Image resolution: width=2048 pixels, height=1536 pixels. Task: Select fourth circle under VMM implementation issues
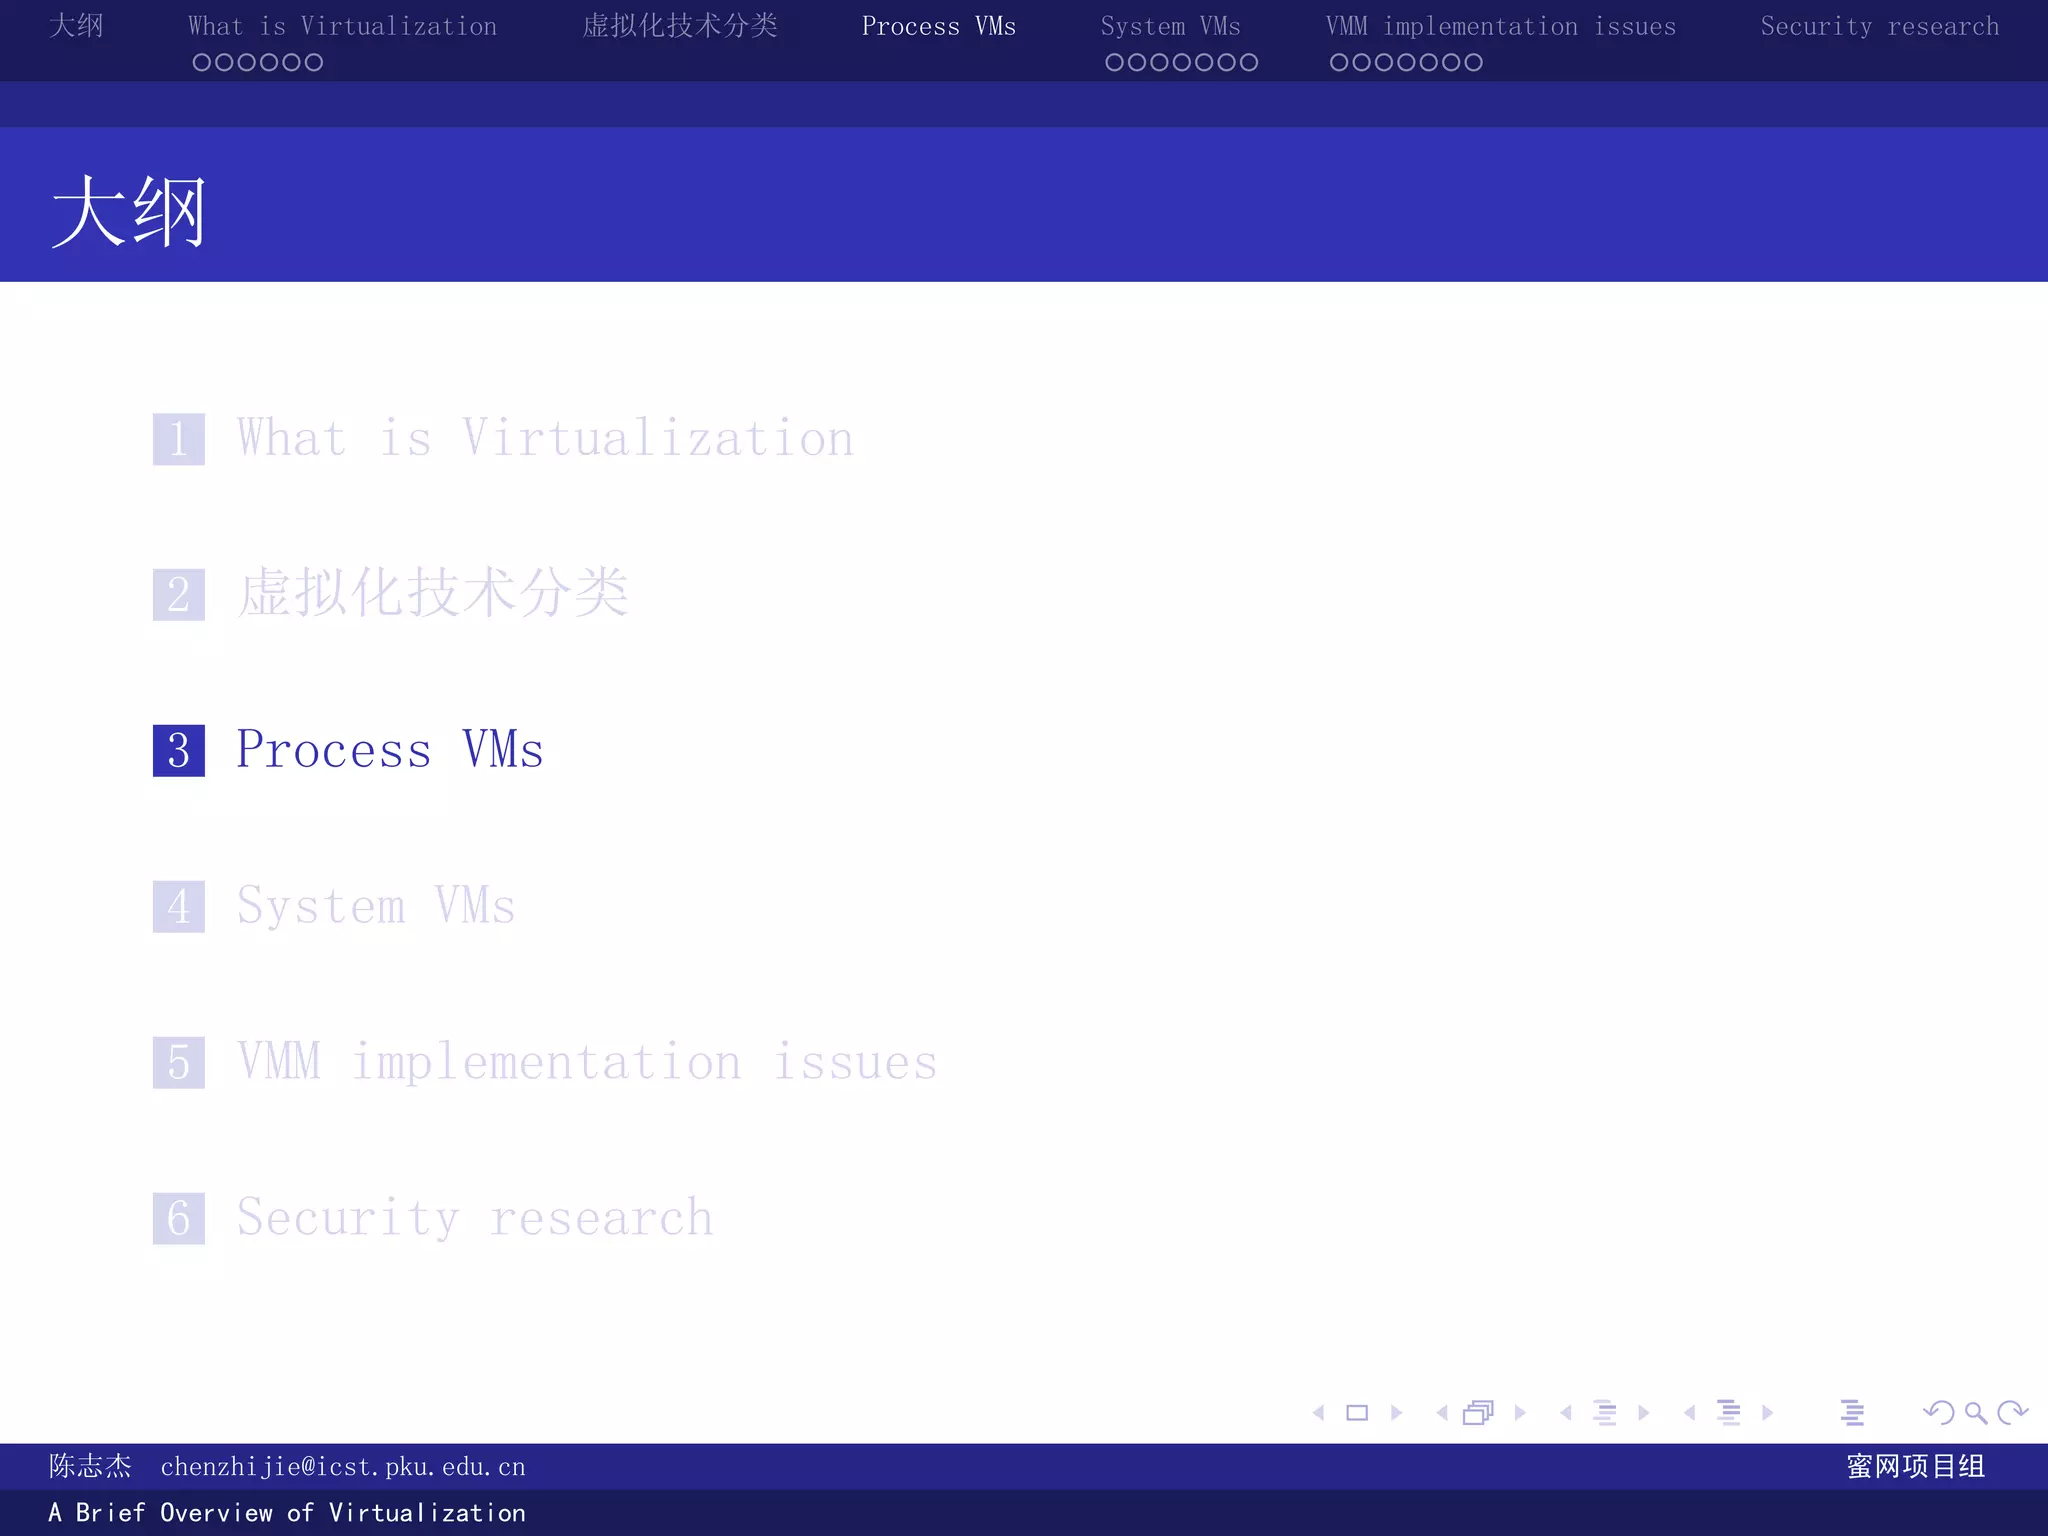tap(1406, 62)
